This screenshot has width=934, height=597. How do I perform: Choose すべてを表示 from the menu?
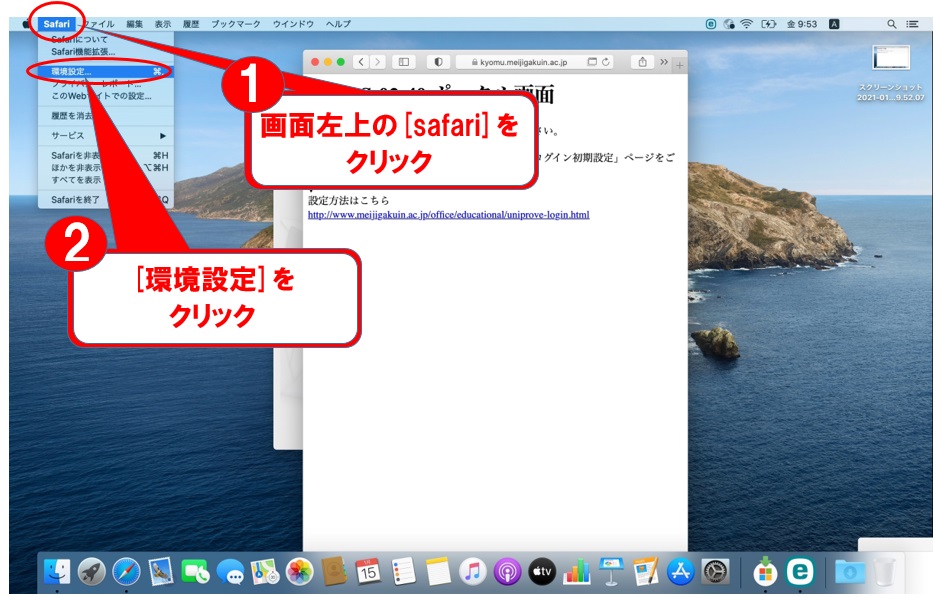[106, 180]
